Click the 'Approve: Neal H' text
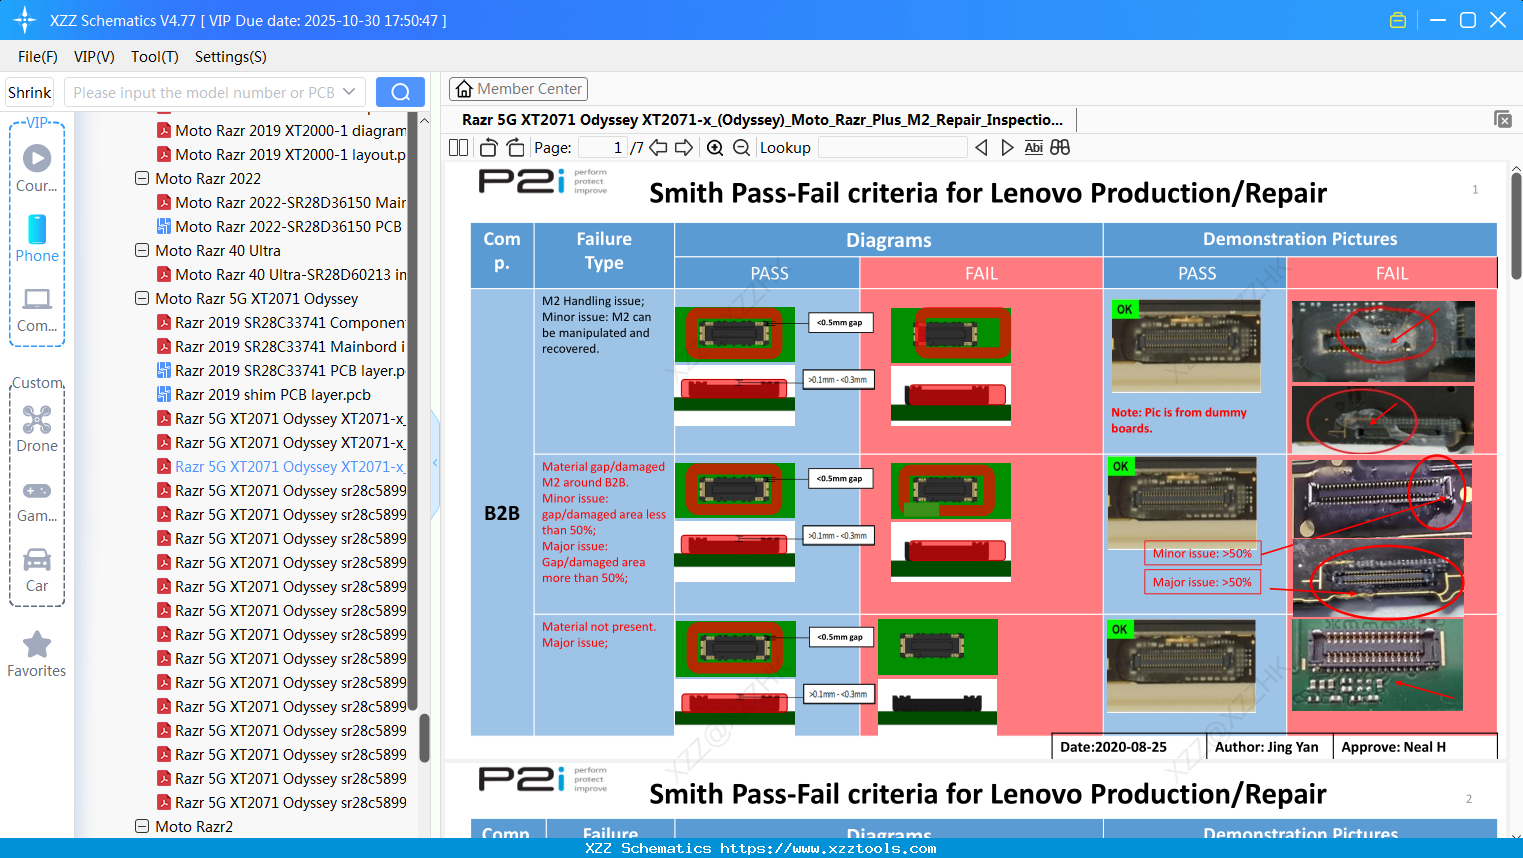Image resolution: width=1523 pixels, height=858 pixels. pyautogui.click(x=1393, y=747)
